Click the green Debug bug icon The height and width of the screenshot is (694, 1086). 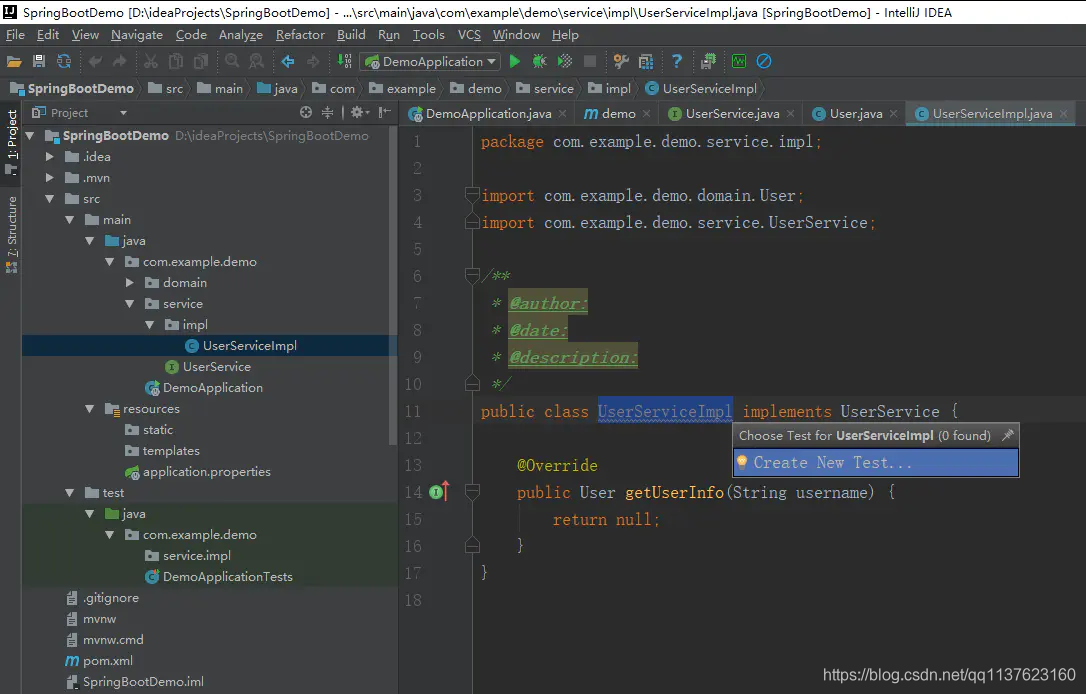540,62
